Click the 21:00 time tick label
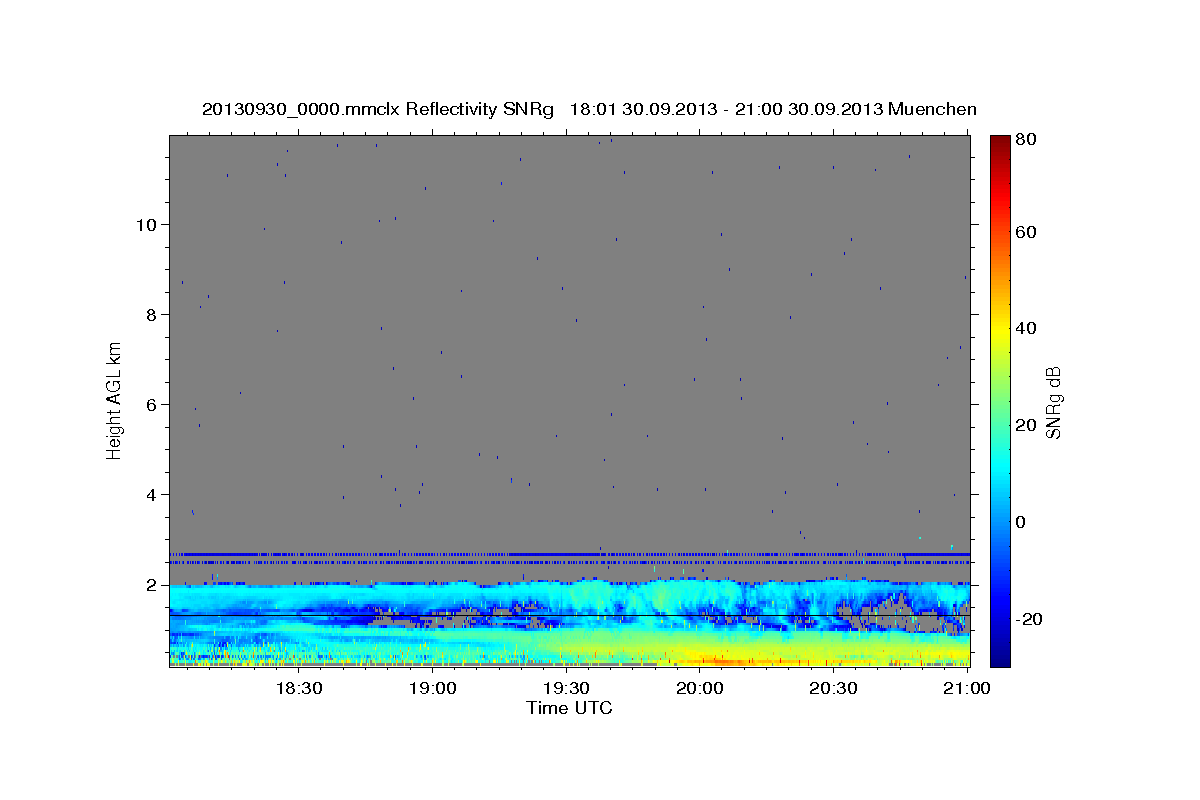Viewport: 1200px width, 800px height. [x=966, y=689]
